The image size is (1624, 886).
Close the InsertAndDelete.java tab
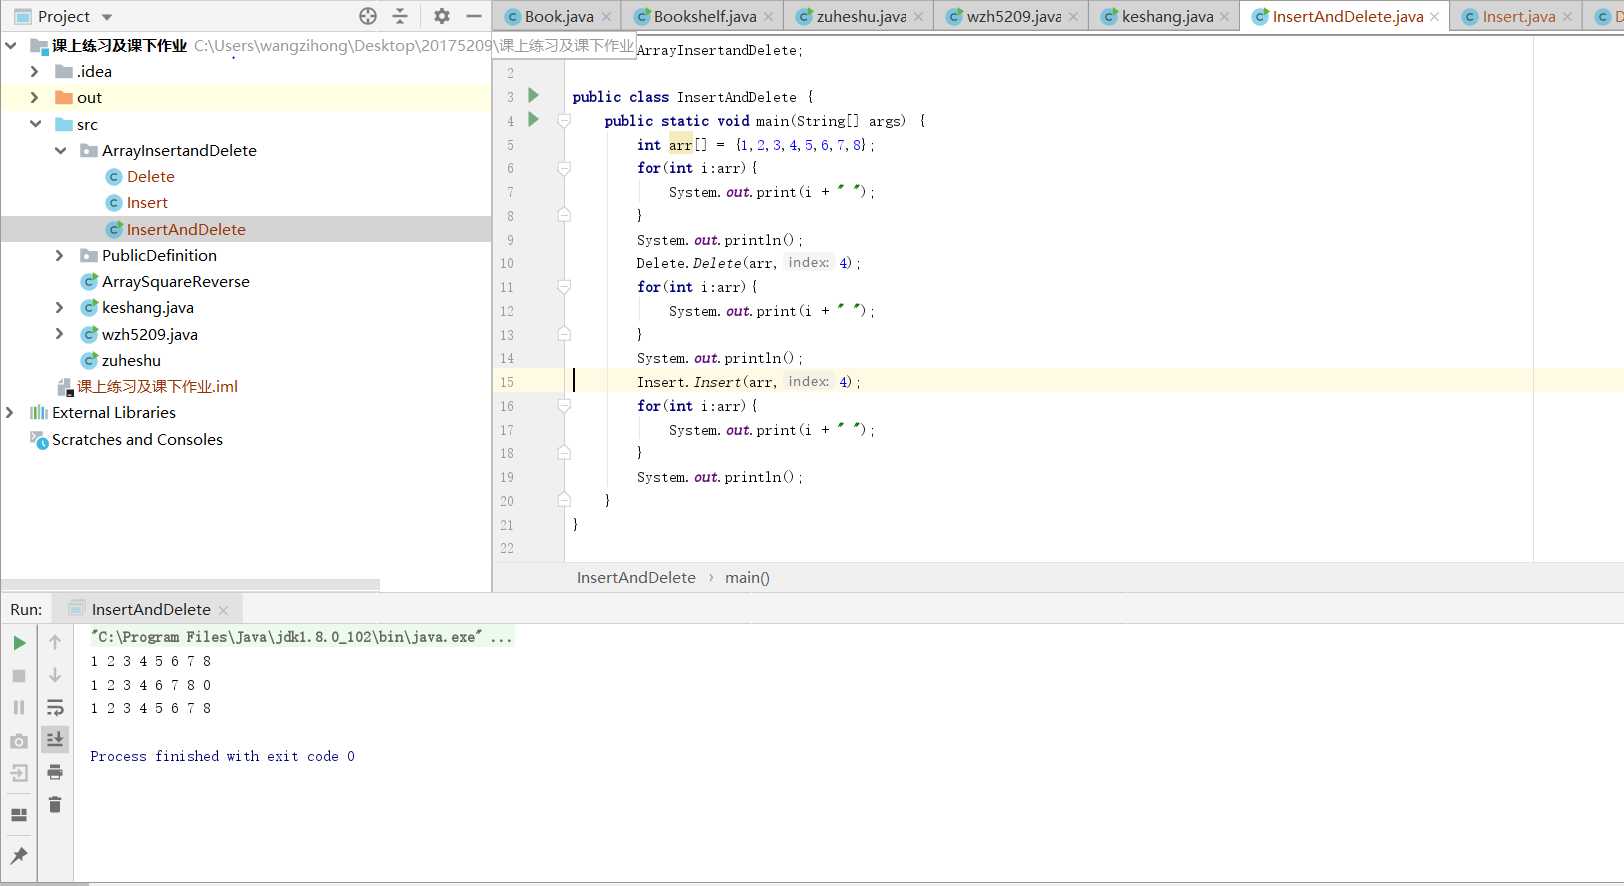(x=1434, y=17)
